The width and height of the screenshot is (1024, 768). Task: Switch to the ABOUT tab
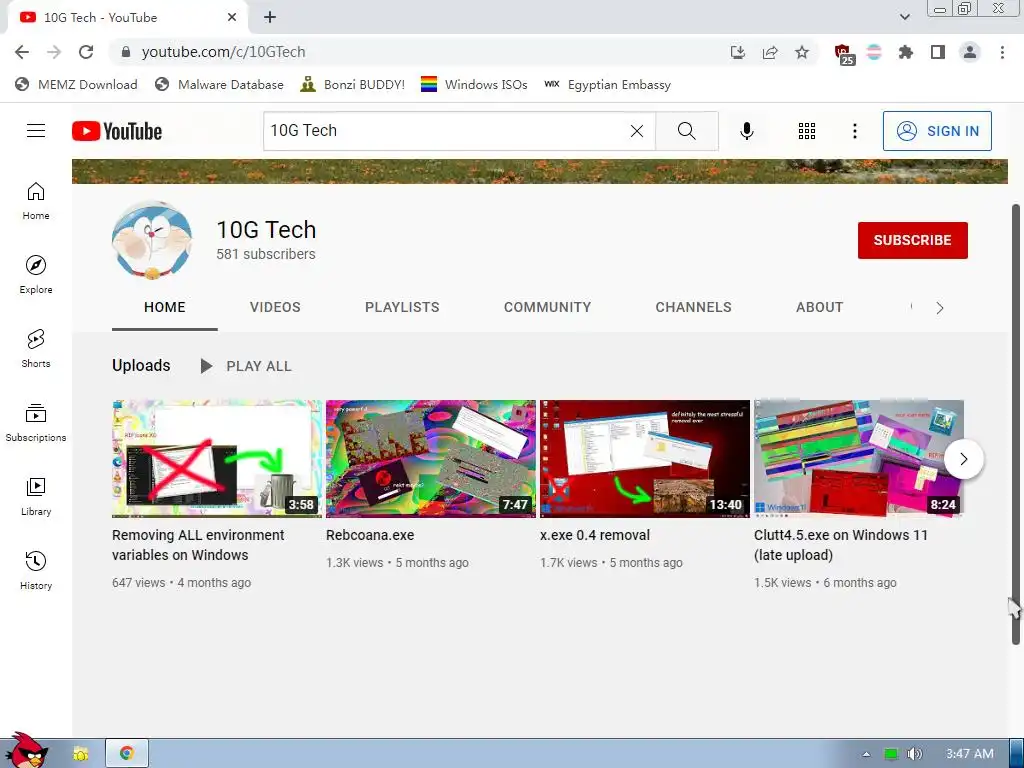pos(819,308)
